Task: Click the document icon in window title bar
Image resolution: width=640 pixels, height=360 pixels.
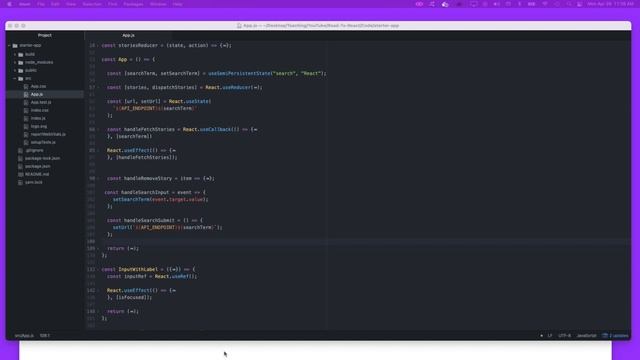Action: [239, 26]
